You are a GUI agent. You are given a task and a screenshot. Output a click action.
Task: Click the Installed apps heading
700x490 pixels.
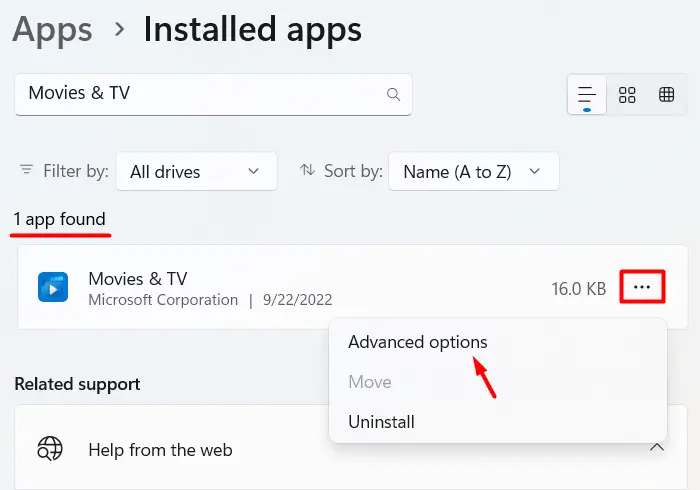[x=253, y=29]
